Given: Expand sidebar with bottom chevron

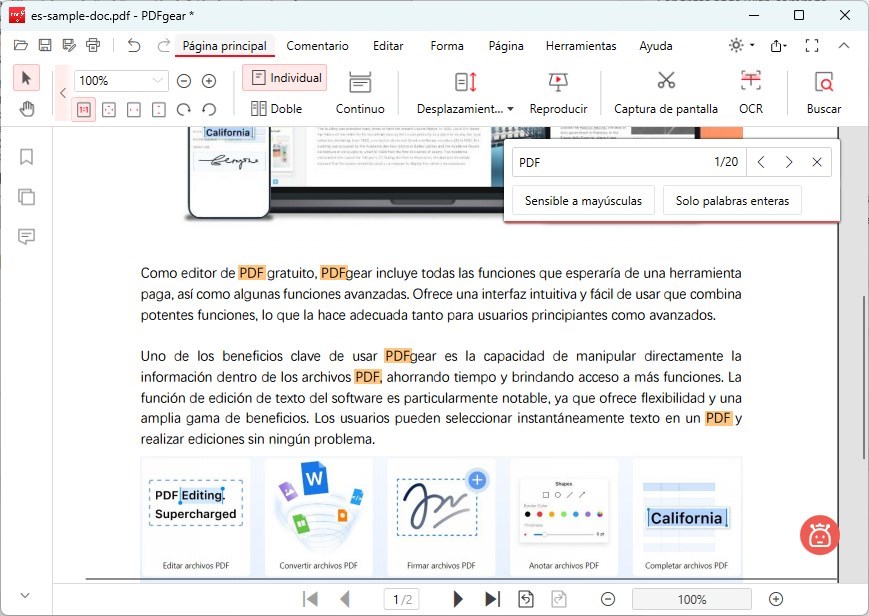Looking at the screenshot, I should click(x=25, y=595).
